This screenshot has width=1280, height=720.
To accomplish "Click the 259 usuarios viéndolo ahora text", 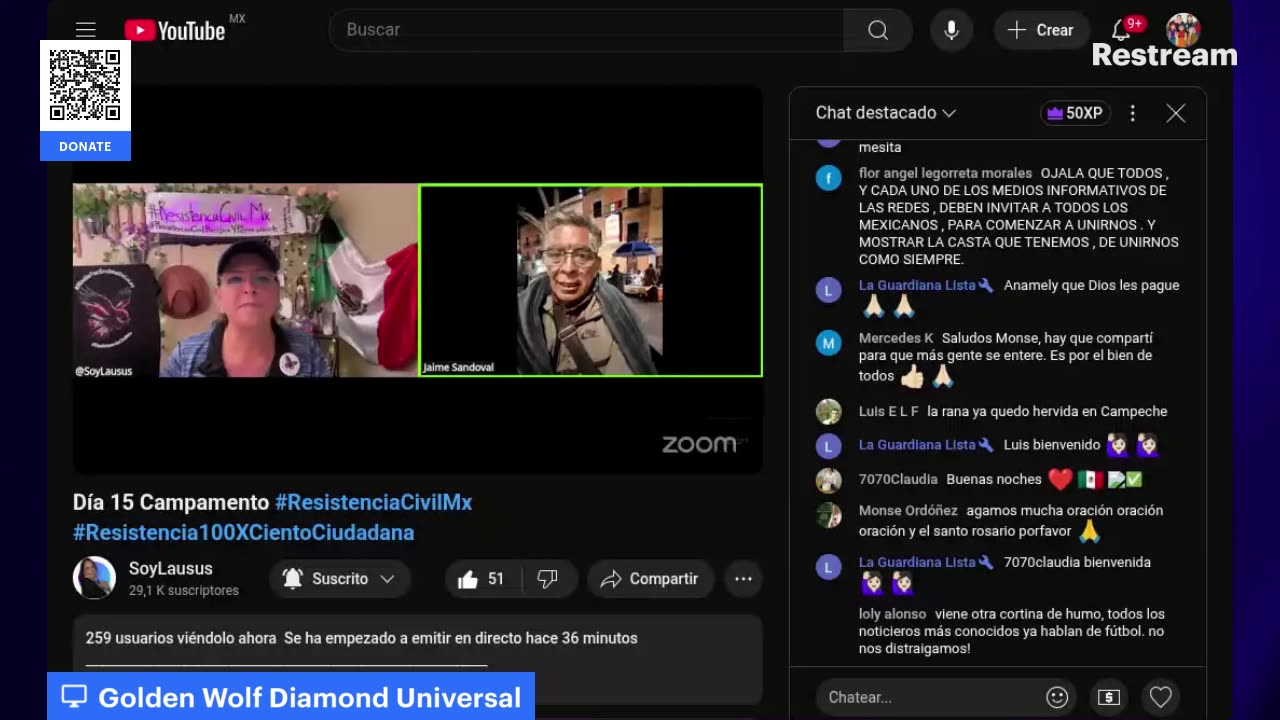I will point(181,638).
